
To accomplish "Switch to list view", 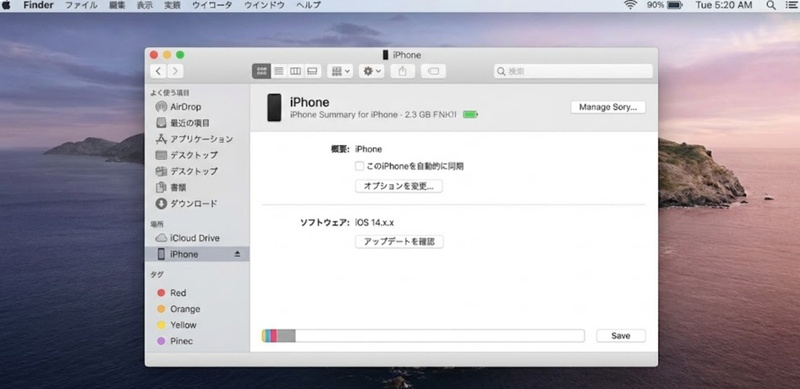I will 279,71.
